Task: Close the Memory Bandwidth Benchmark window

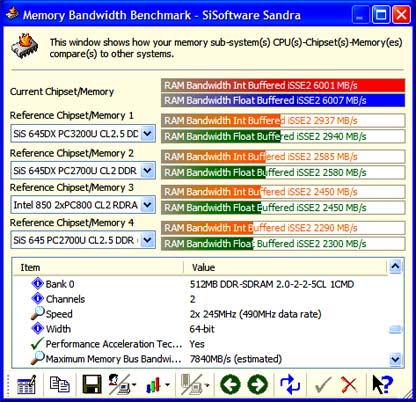Action: point(401,15)
